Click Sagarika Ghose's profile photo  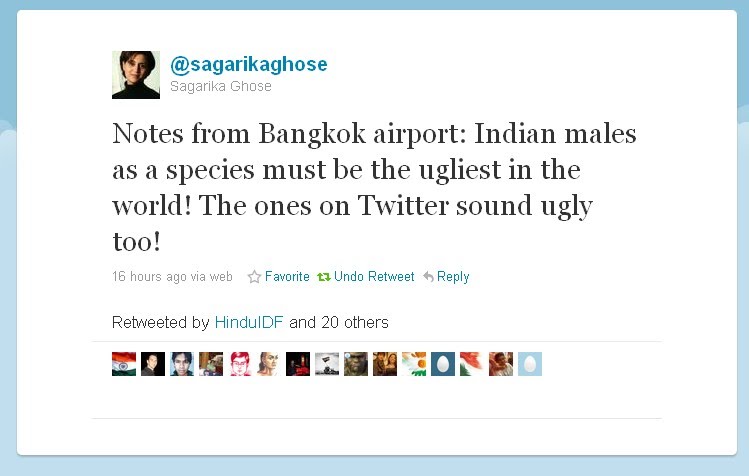(136, 75)
